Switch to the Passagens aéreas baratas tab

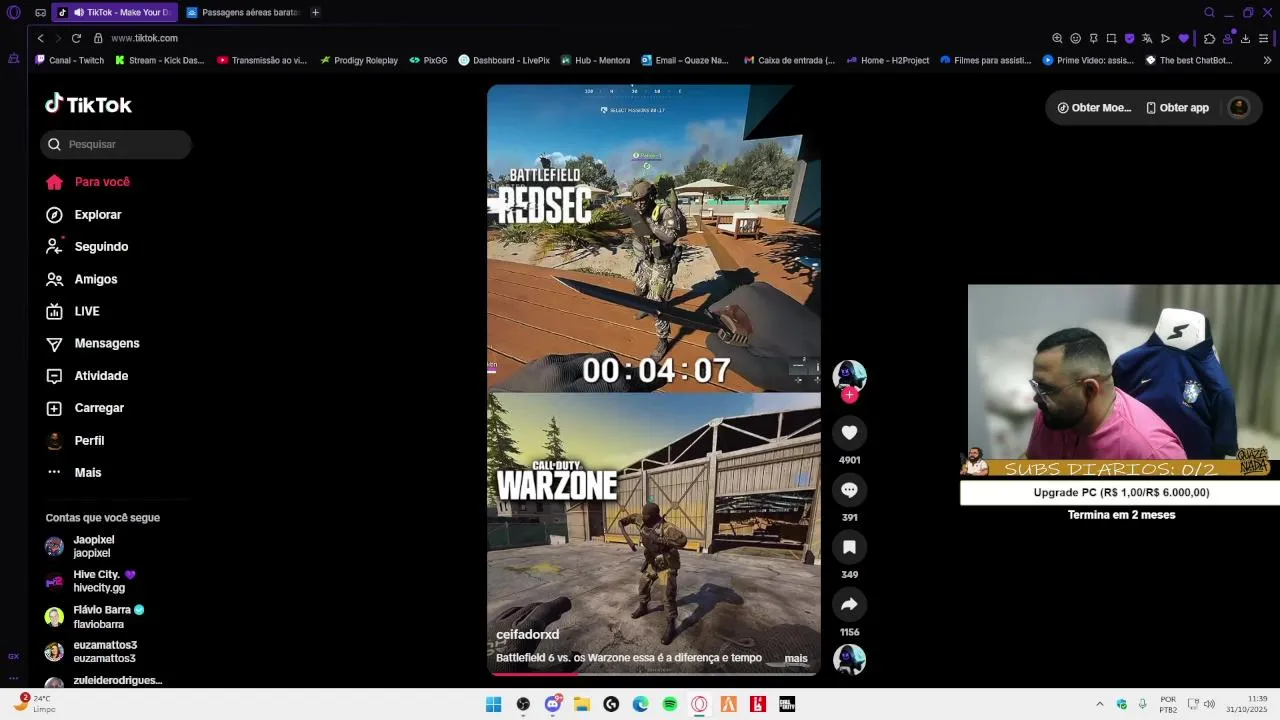point(243,12)
